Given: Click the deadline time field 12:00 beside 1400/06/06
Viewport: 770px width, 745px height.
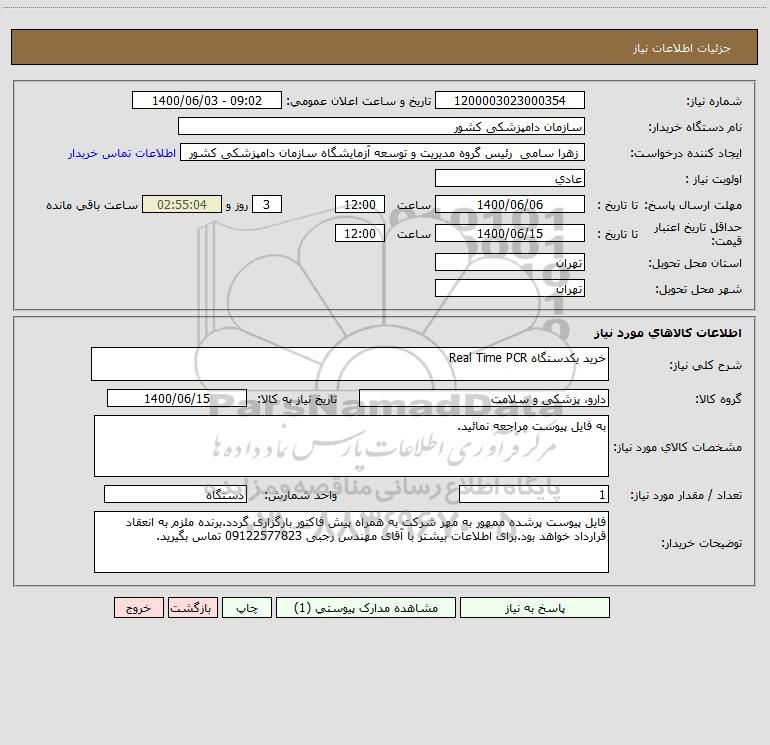Looking at the screenshot, I should point(359,204).
